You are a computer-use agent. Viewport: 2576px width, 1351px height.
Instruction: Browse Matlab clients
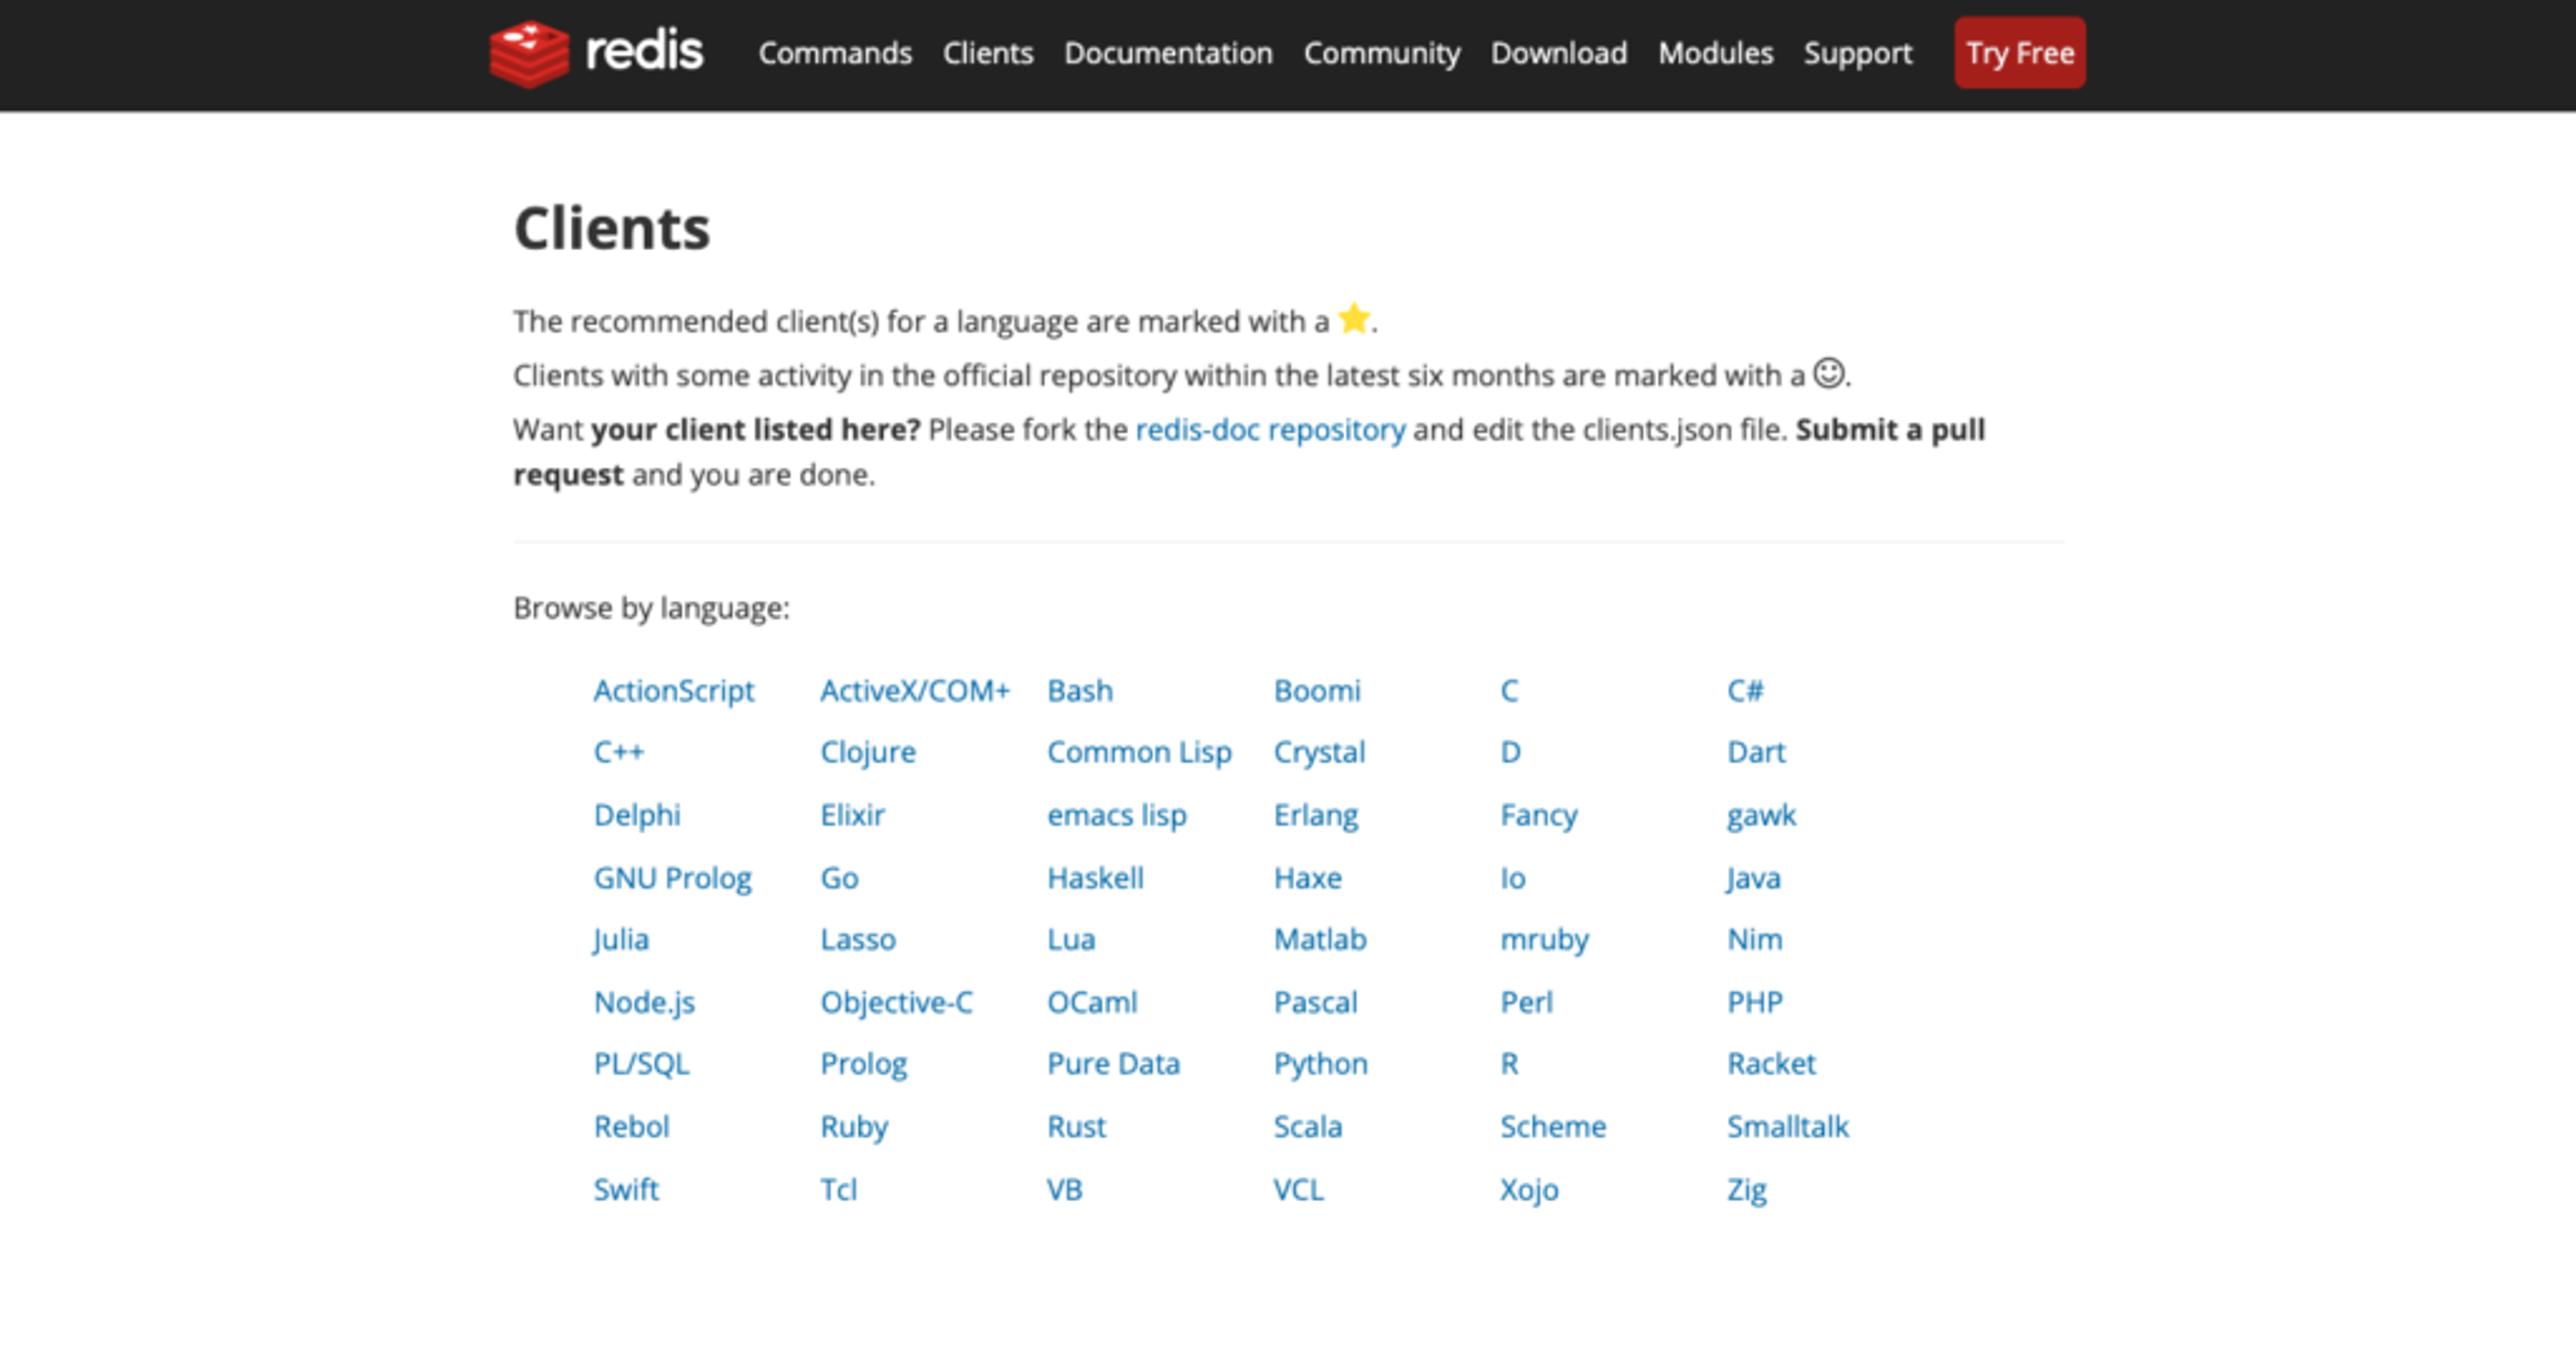click(1320, 939)
